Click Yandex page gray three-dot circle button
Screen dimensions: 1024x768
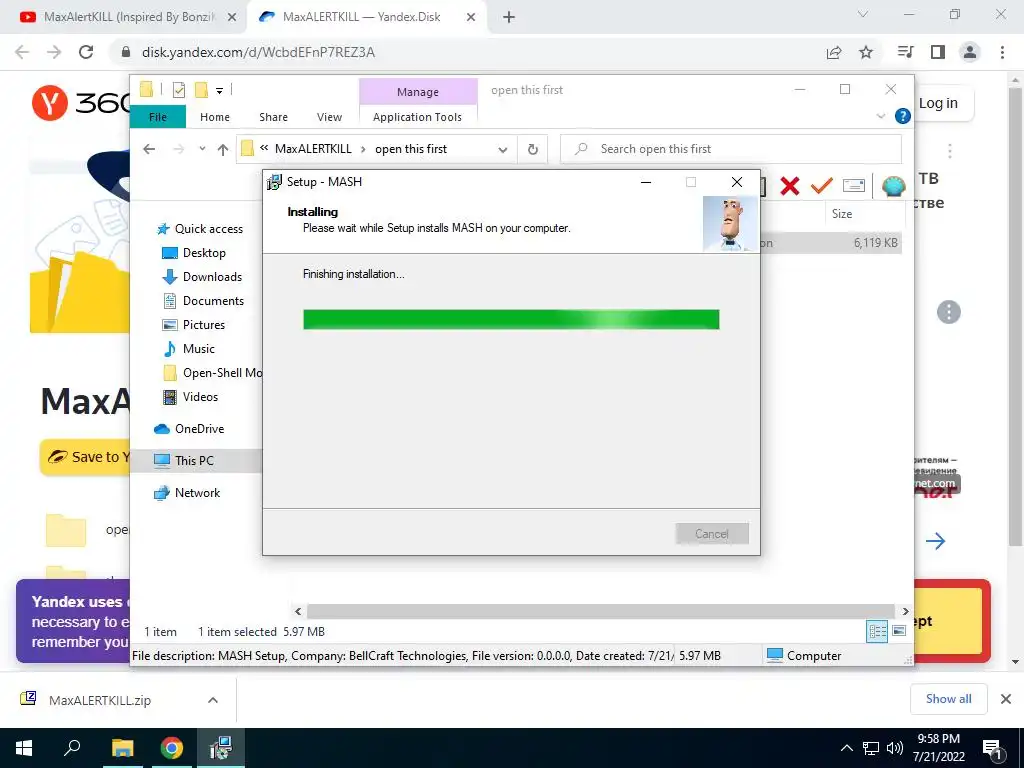tap(948, 312)
